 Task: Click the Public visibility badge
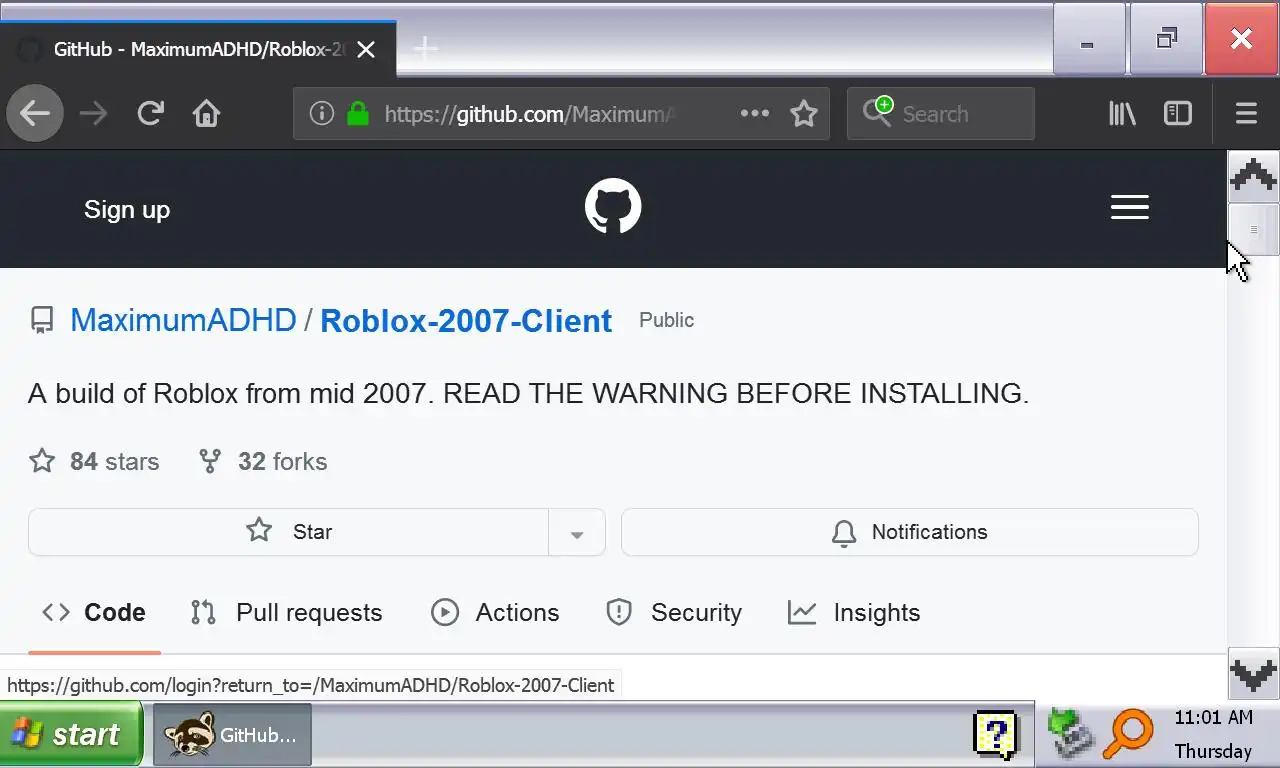coord(667,320)
